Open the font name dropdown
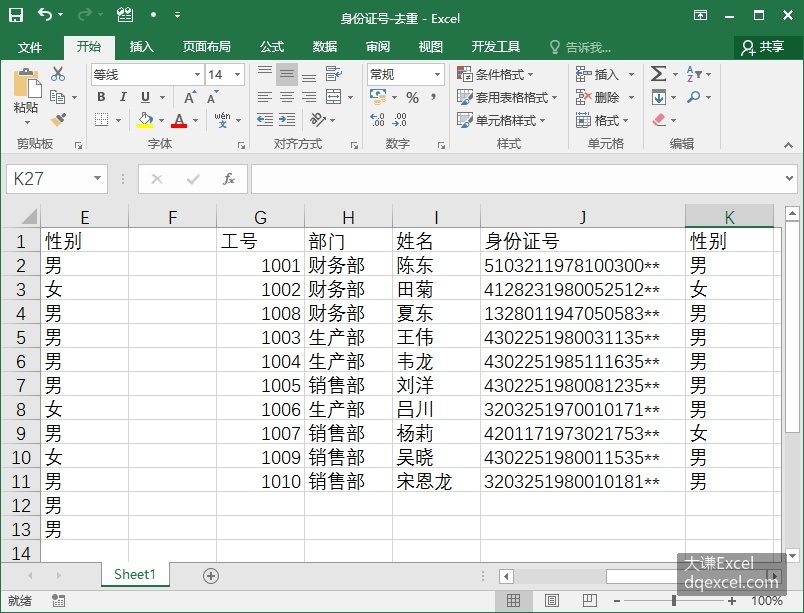The image size is (804, 613). [x=197, y=75]
